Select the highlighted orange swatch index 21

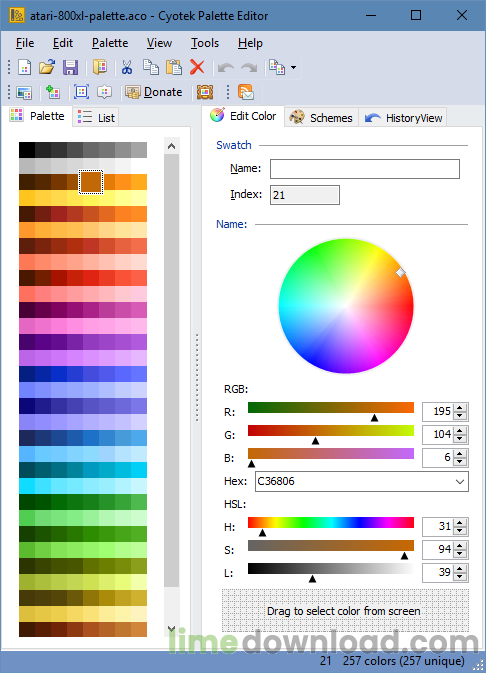(x=91, y=182)
